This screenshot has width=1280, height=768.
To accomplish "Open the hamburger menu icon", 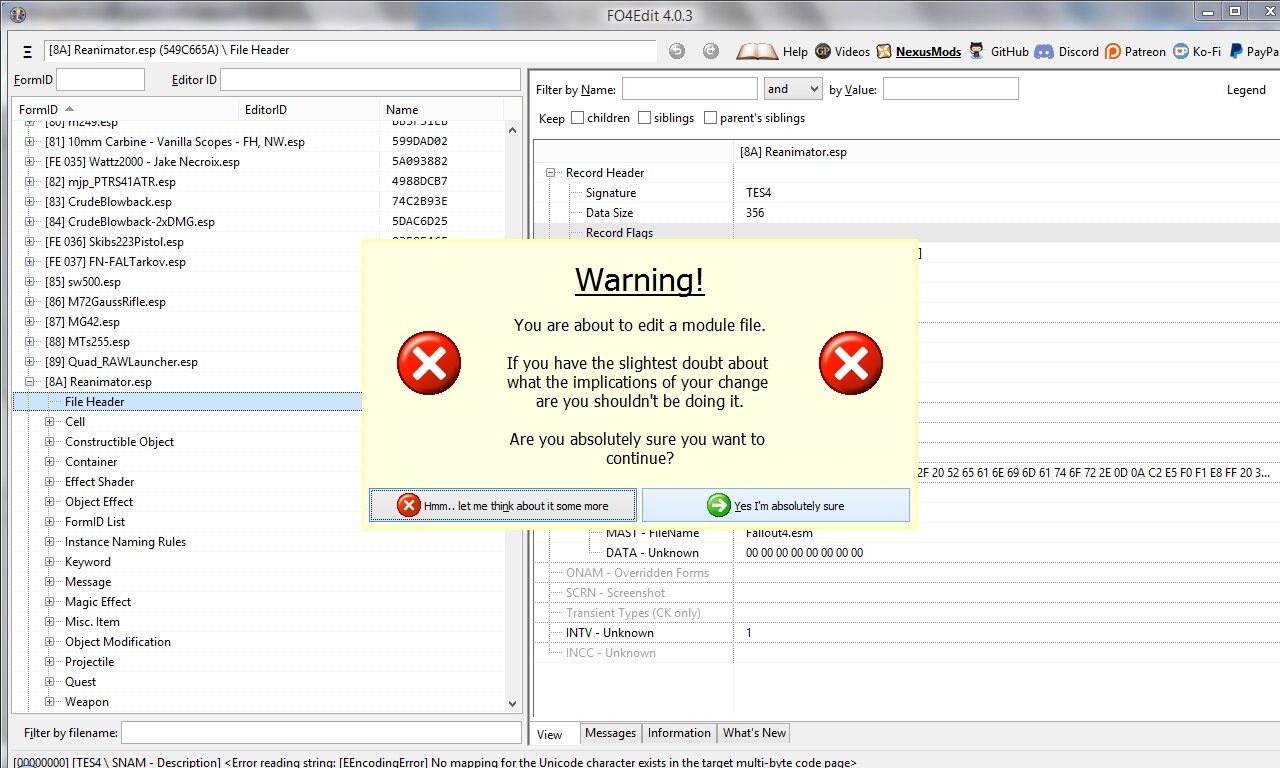I will 27,51.
